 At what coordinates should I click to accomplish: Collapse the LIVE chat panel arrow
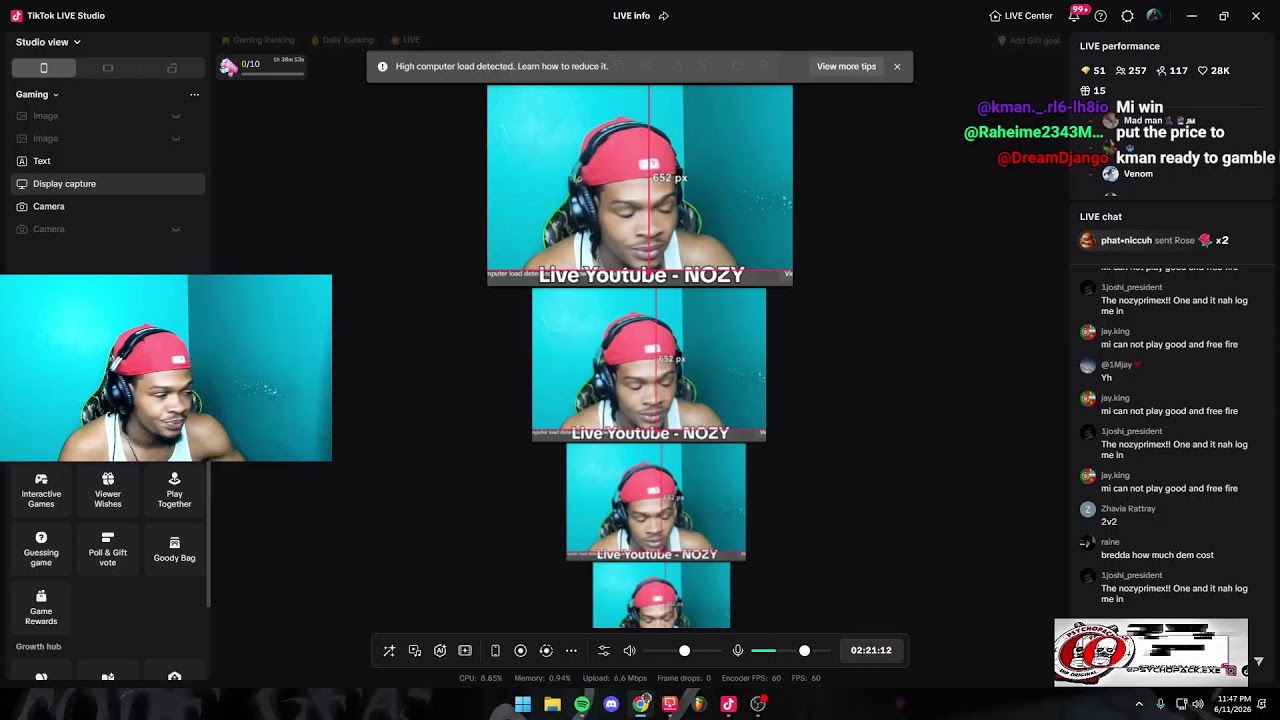pyautogui.click(x=1259, y=661)
